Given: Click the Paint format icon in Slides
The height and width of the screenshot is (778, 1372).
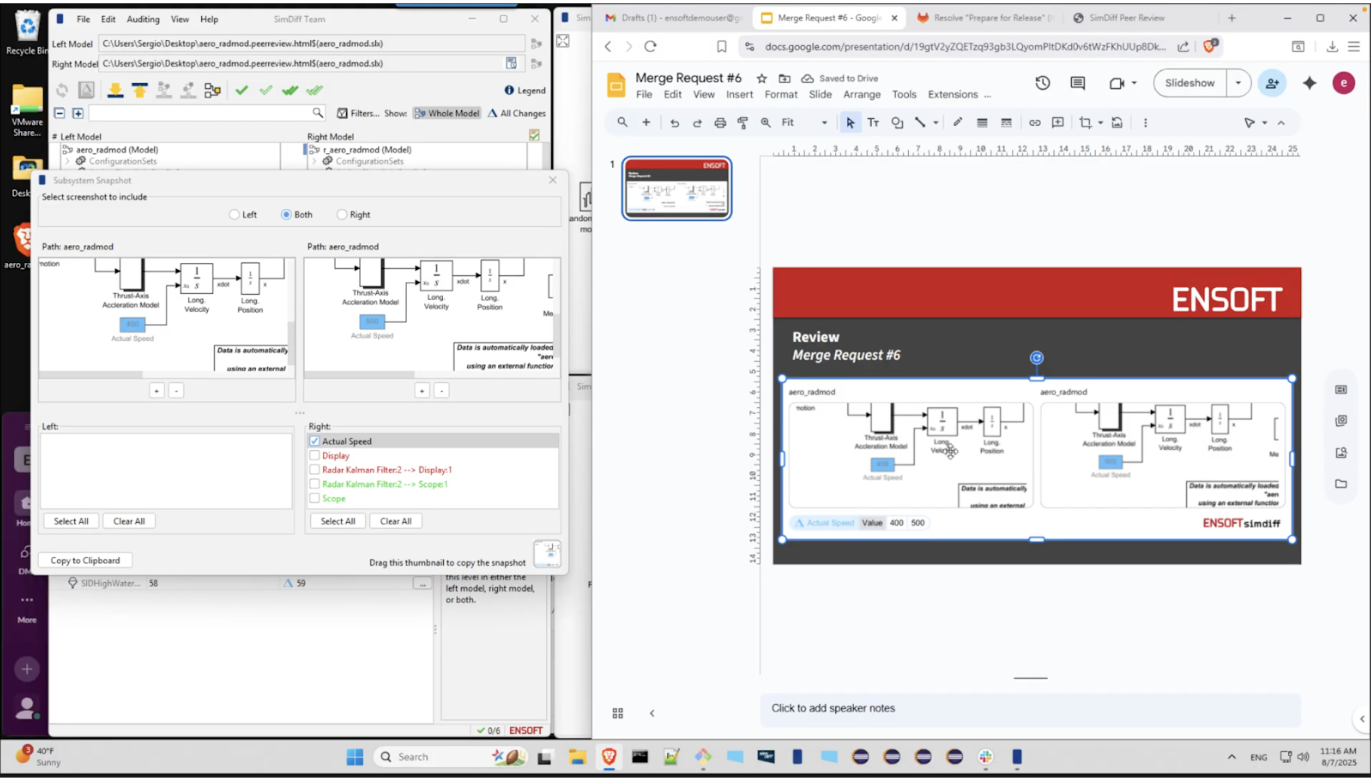Looking at the screenshot, I should click(x=743, y=123).
